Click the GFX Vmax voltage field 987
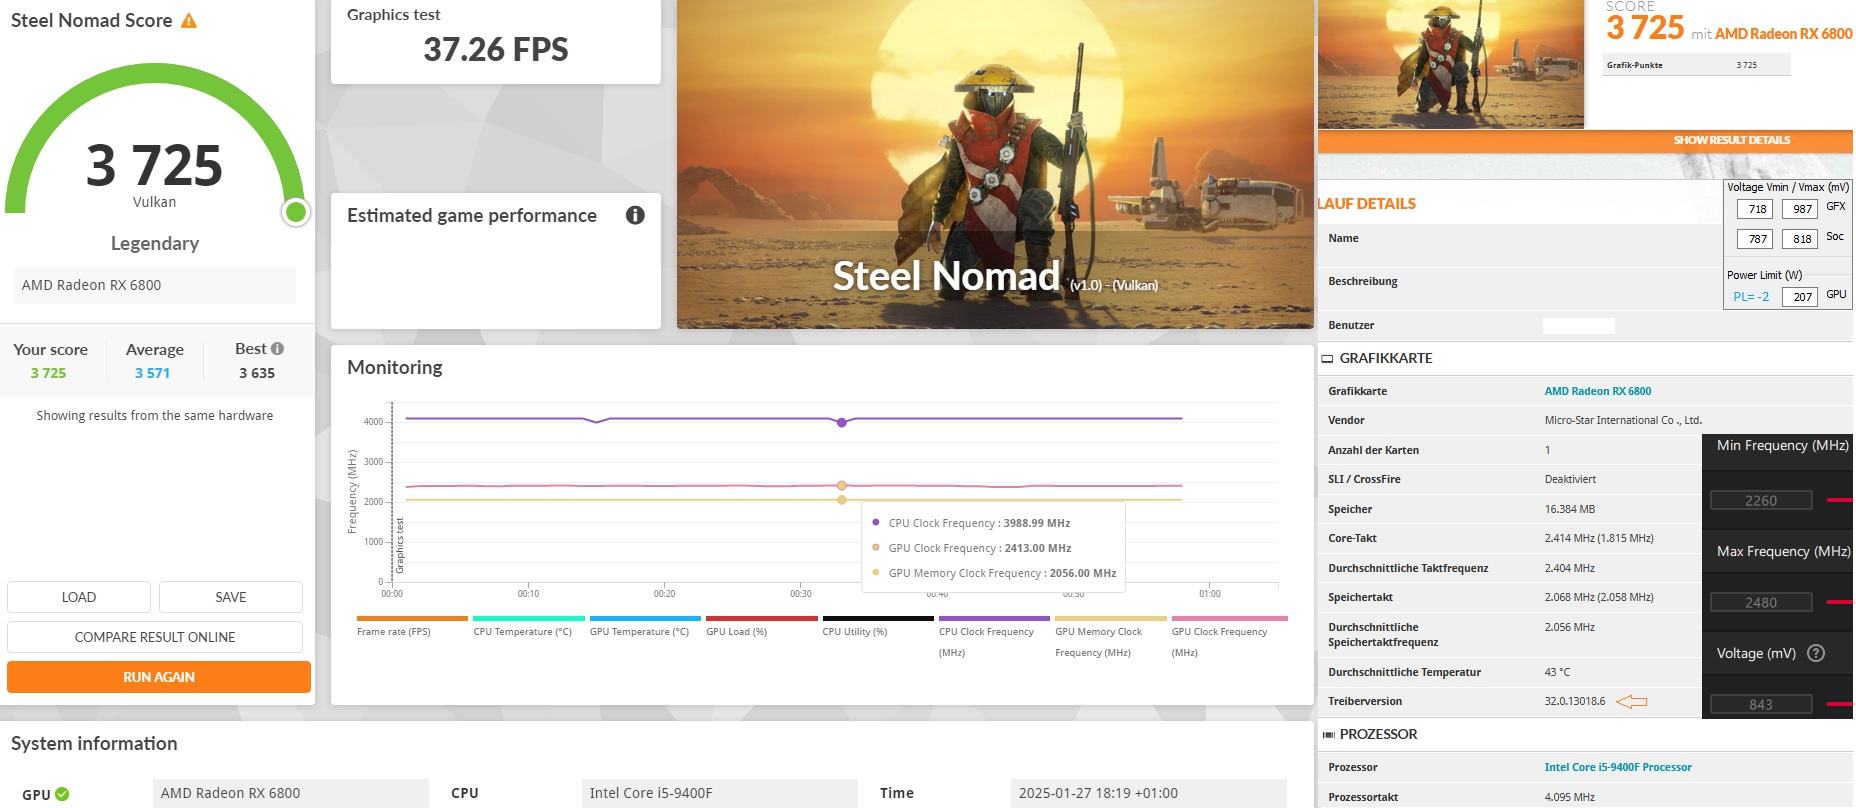1856x808 pixels. click(1799, 209)
